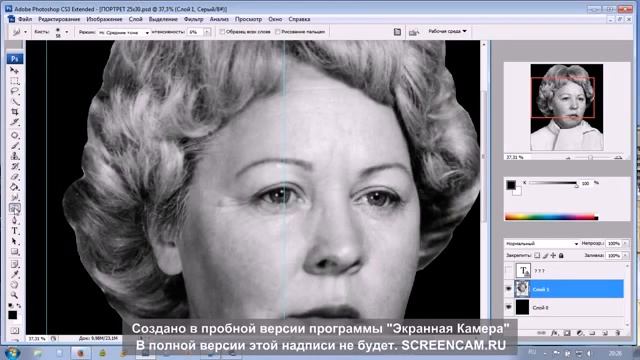Select the Type tool in toolbox
640x360 pixels.
[14, 231]
